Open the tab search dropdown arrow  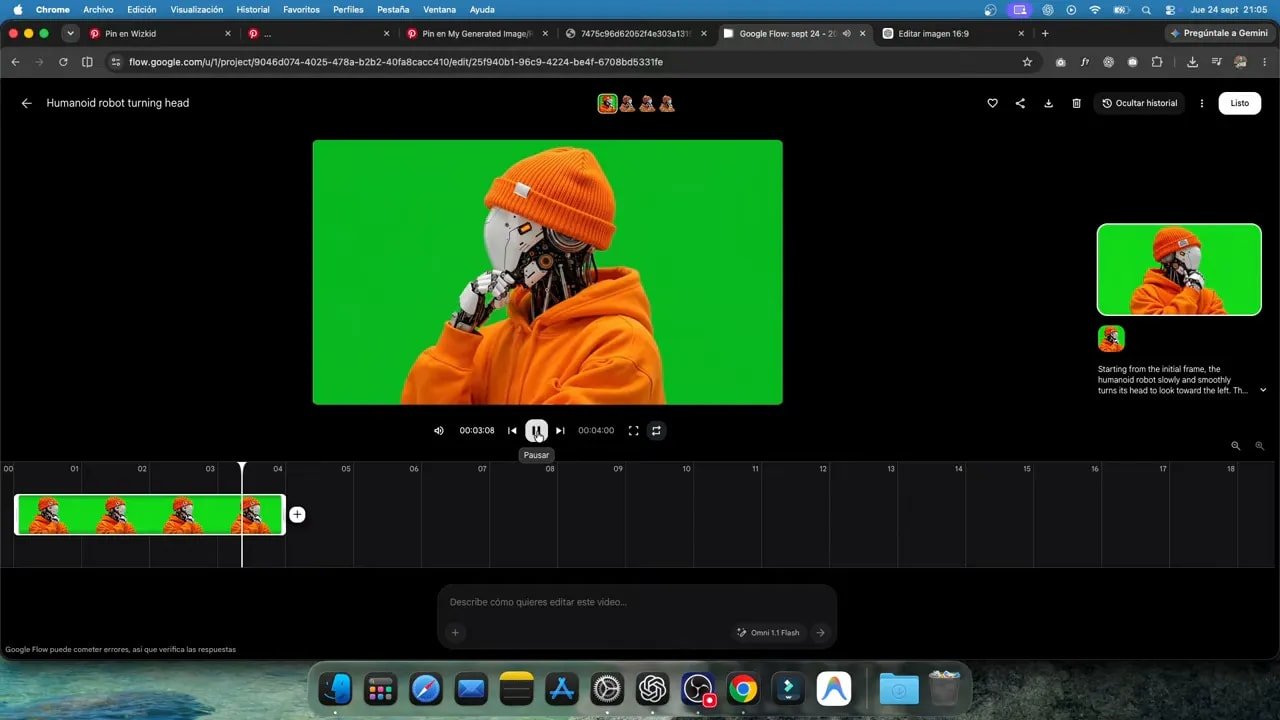coord(70,33)
